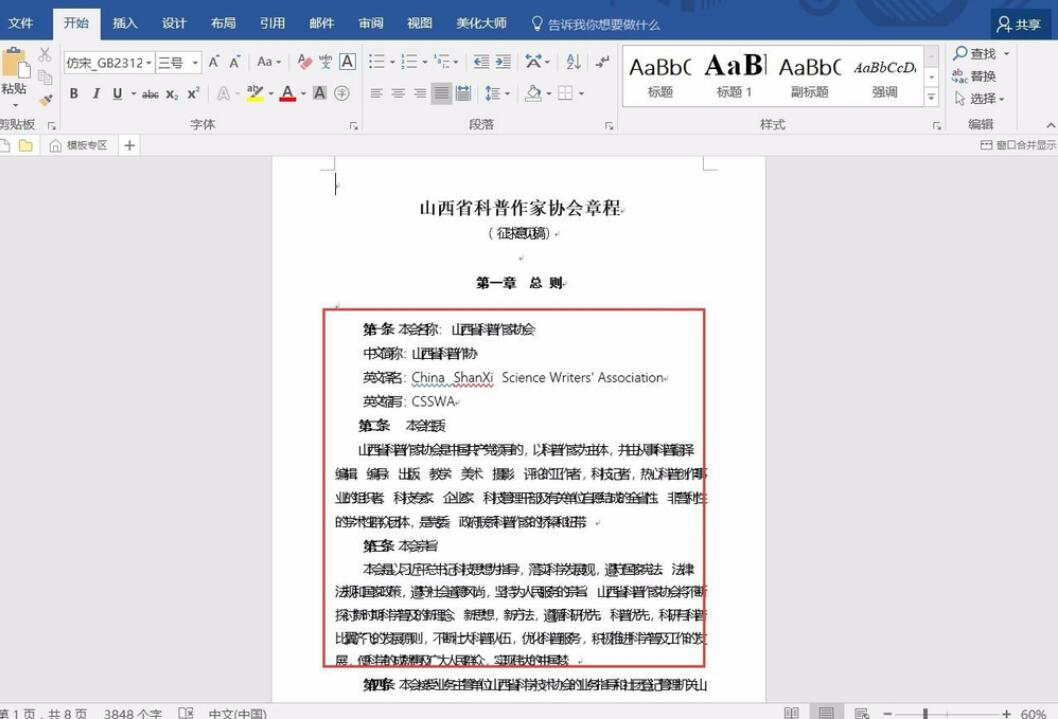Apply the 副标题 style

point(809,76)
